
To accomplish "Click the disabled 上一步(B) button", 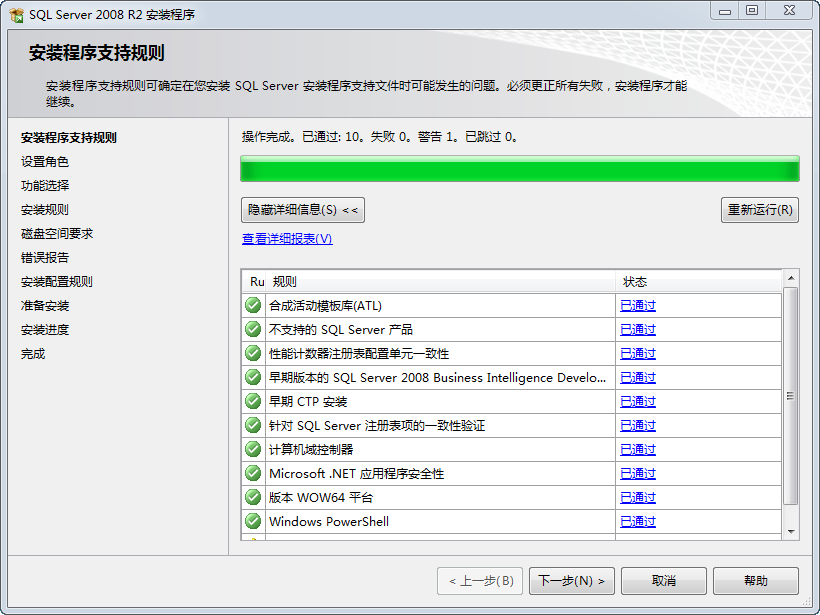I will pos(480,581).
